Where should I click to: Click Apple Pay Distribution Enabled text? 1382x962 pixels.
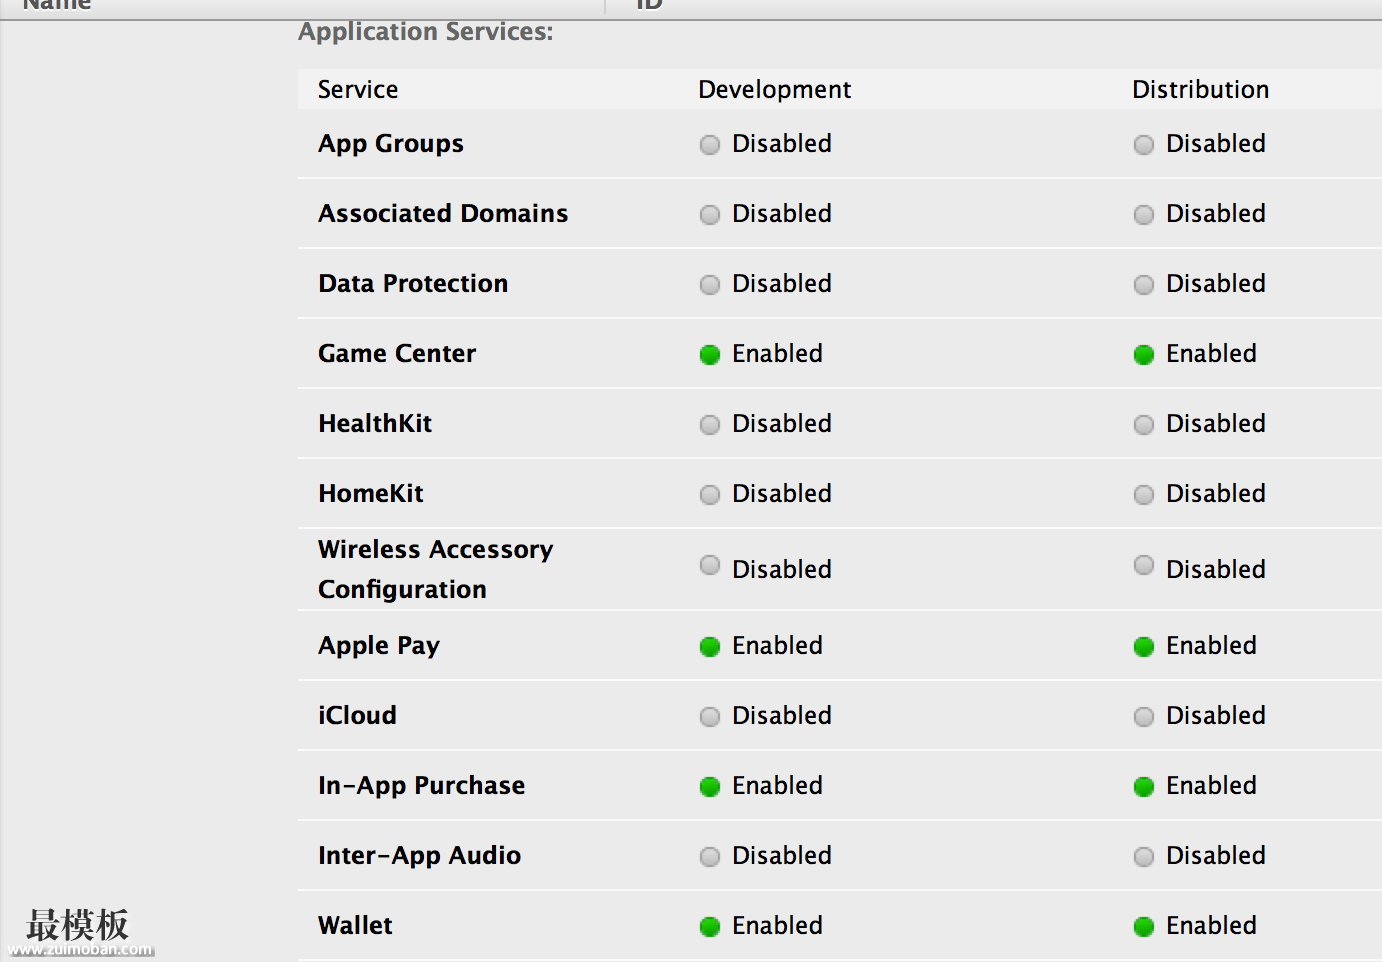1211,645
